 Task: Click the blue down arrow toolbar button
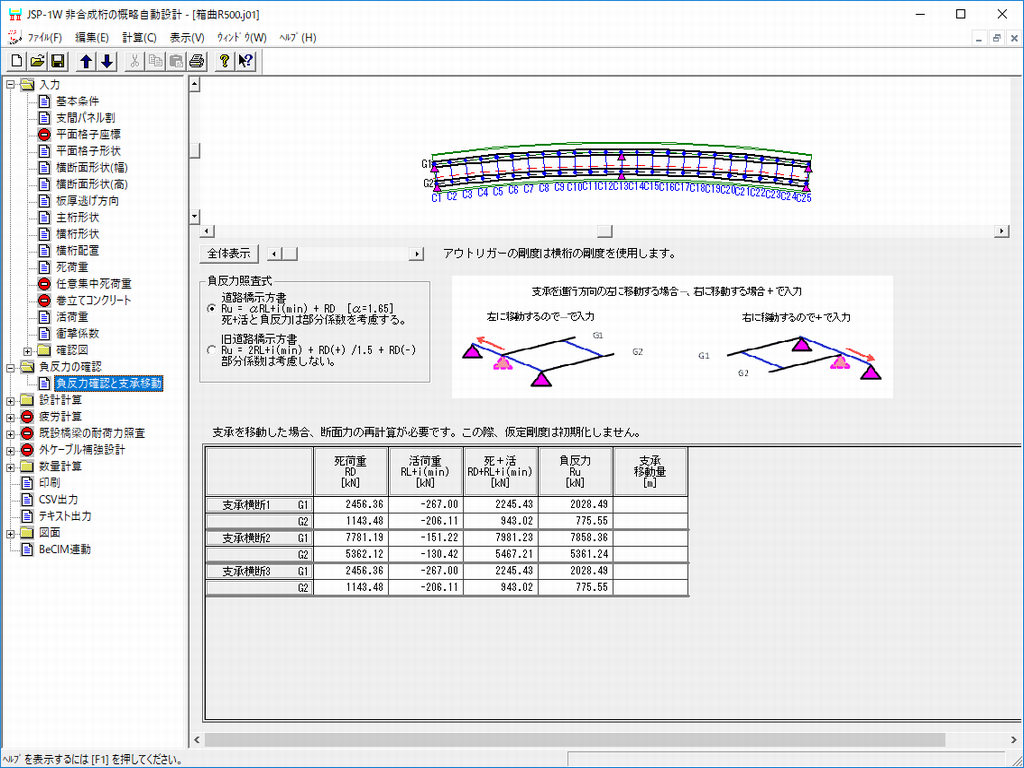pyautogui.click(x=107, y=61)
